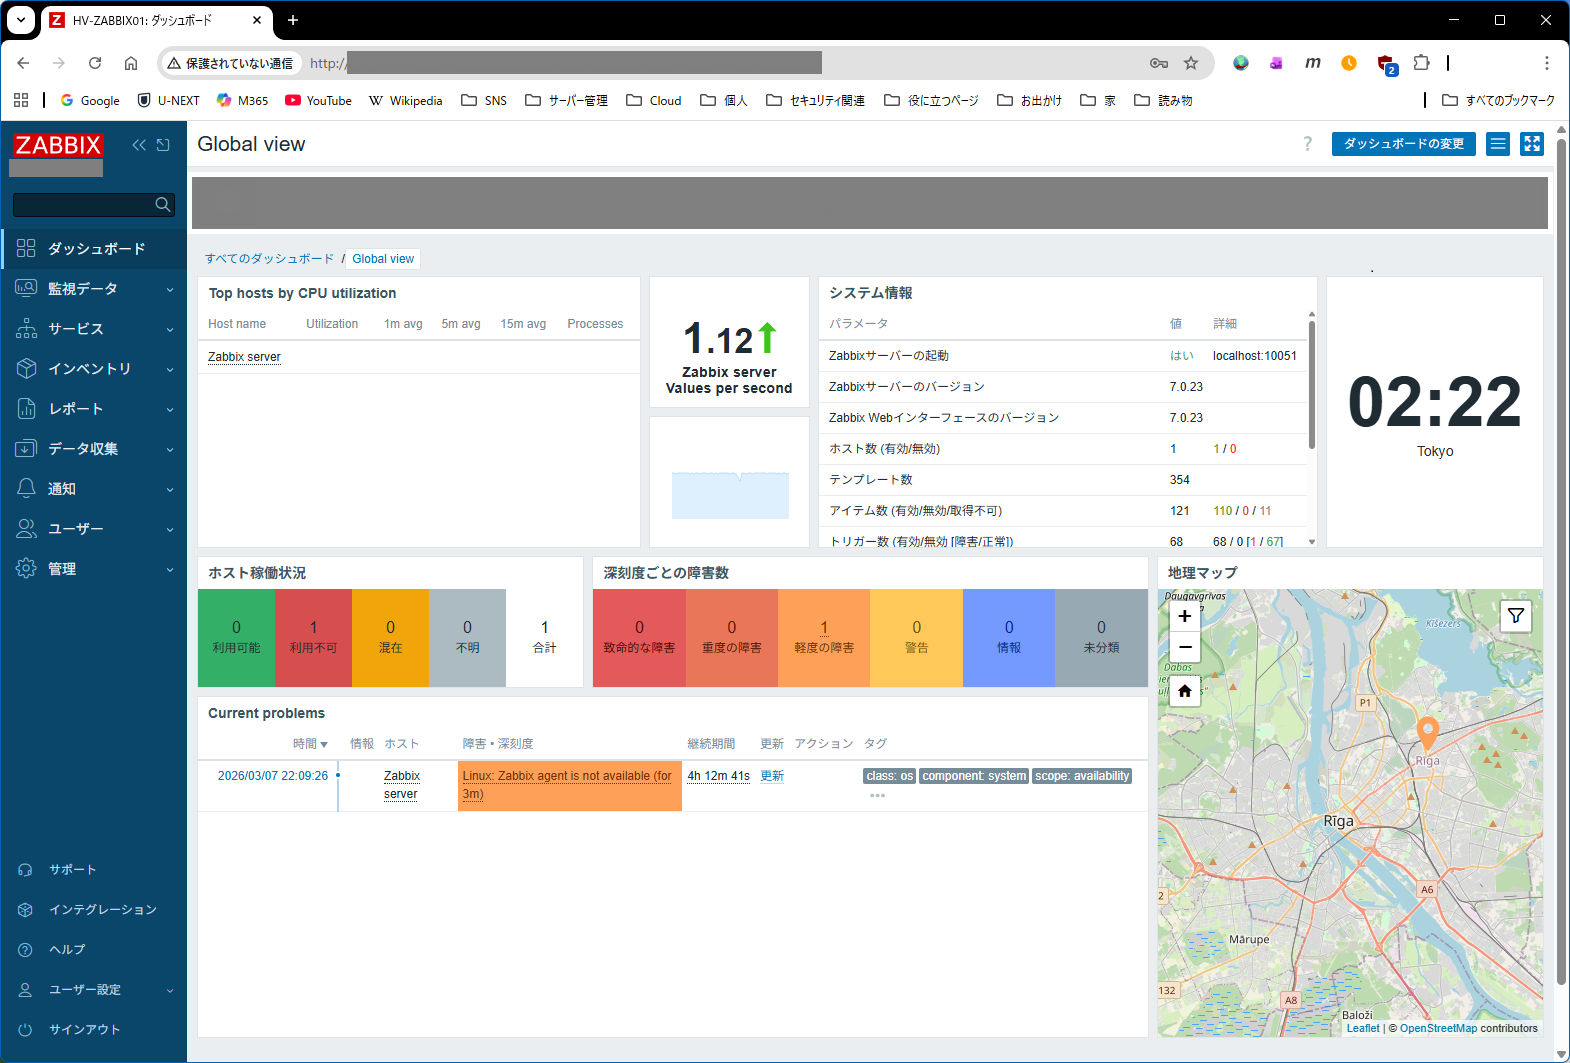Screen dimensions: 1570x1063
Task: Open the インベントリ menu section
Action: coord(94,368)
